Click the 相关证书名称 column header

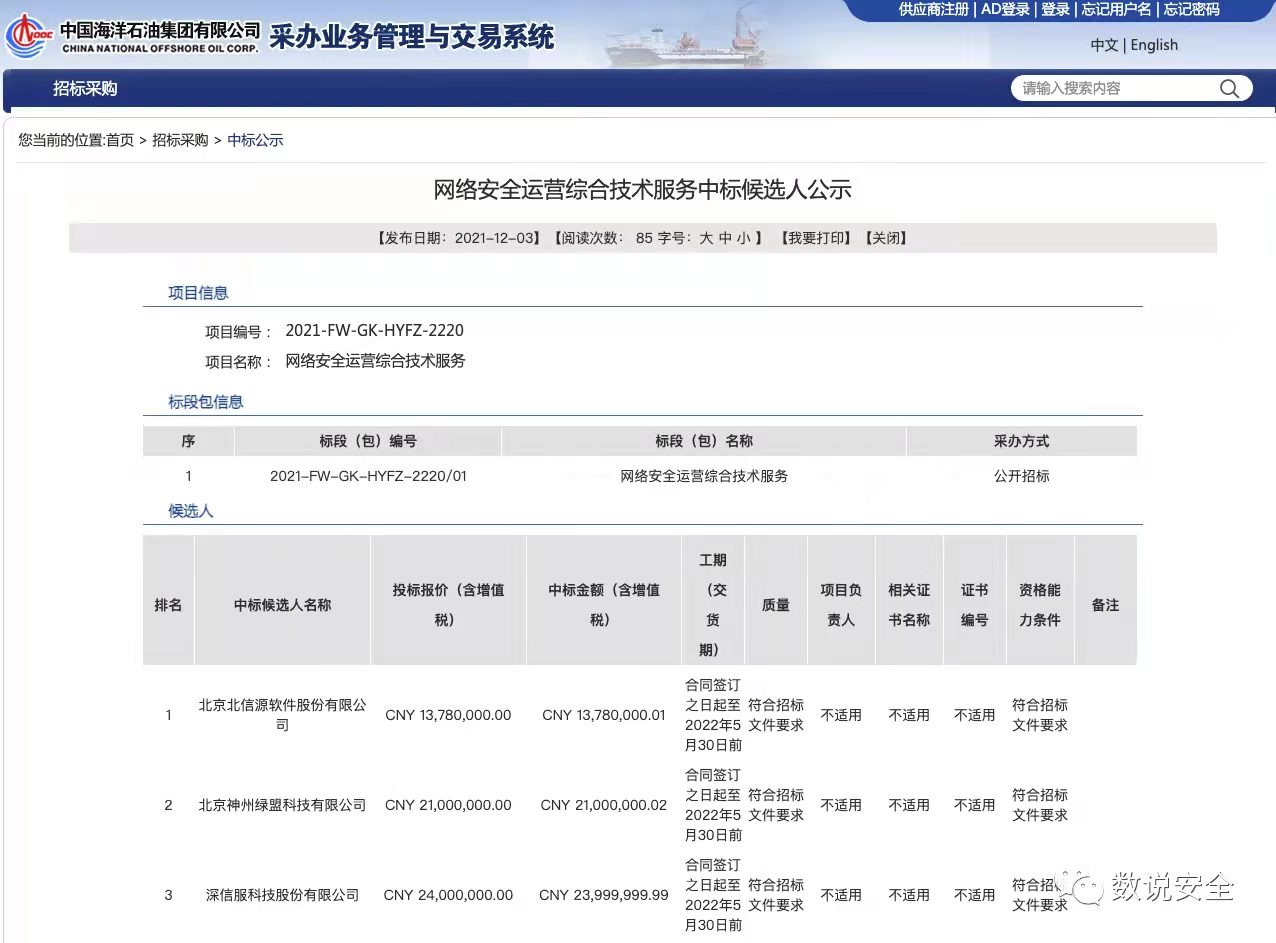click(x=909, y=605)
